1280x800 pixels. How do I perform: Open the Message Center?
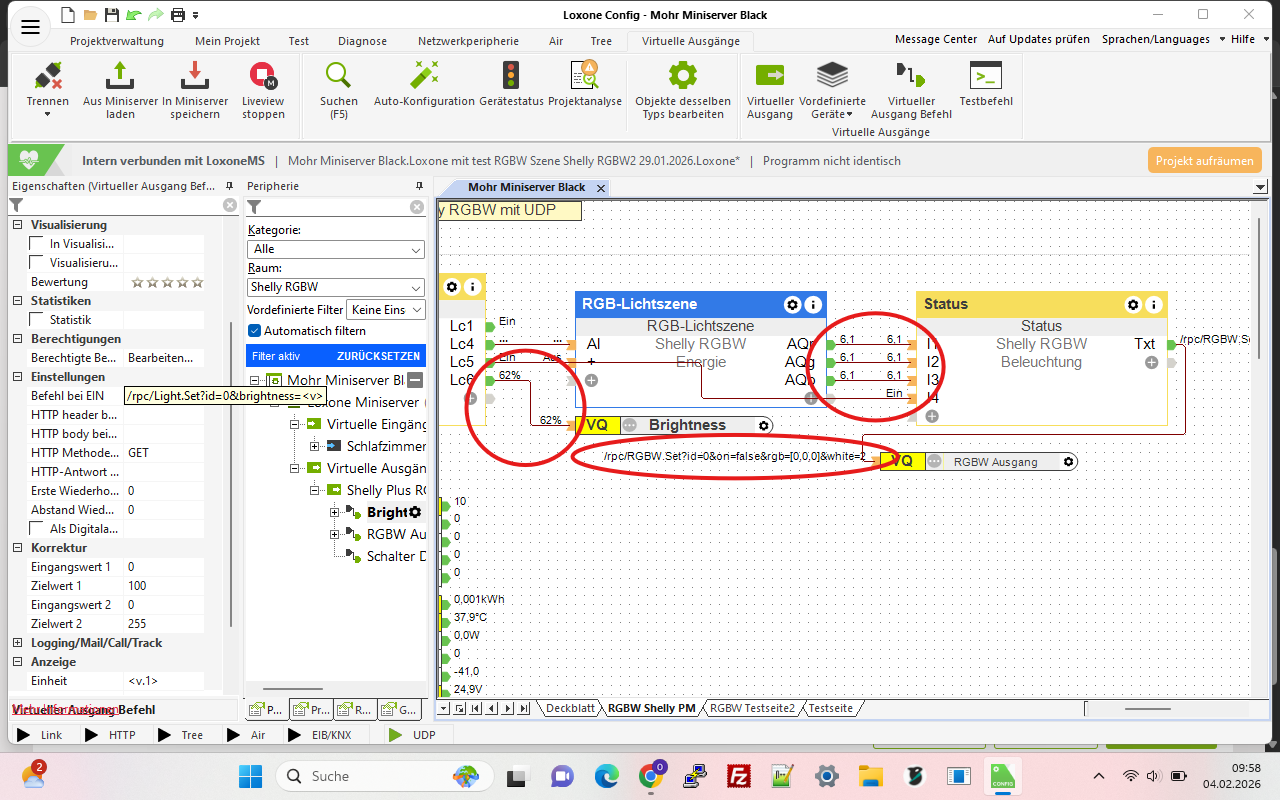[936, 39]
